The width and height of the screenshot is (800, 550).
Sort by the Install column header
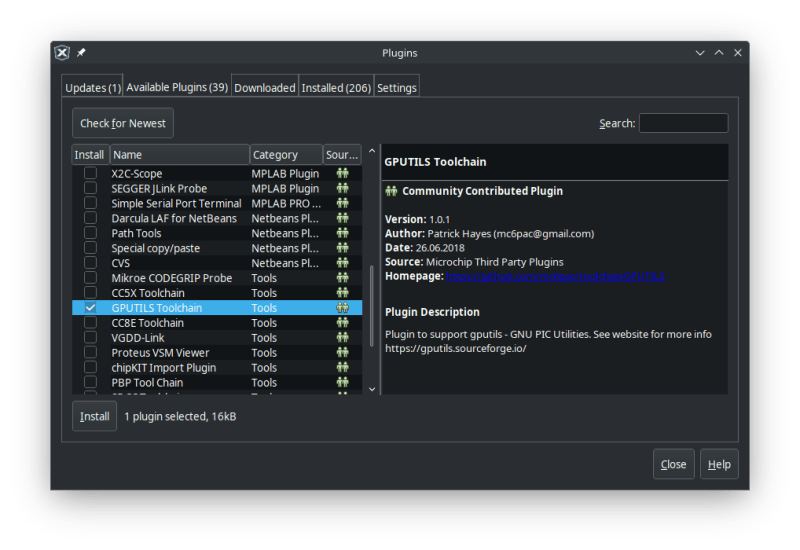pos(90,155)
